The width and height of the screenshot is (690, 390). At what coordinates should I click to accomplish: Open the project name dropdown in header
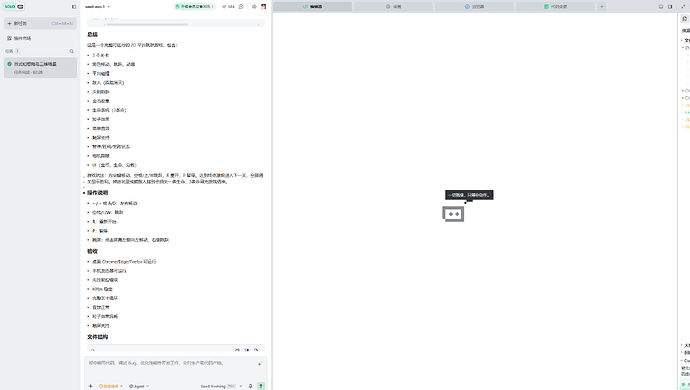click(x=97, y=7)
